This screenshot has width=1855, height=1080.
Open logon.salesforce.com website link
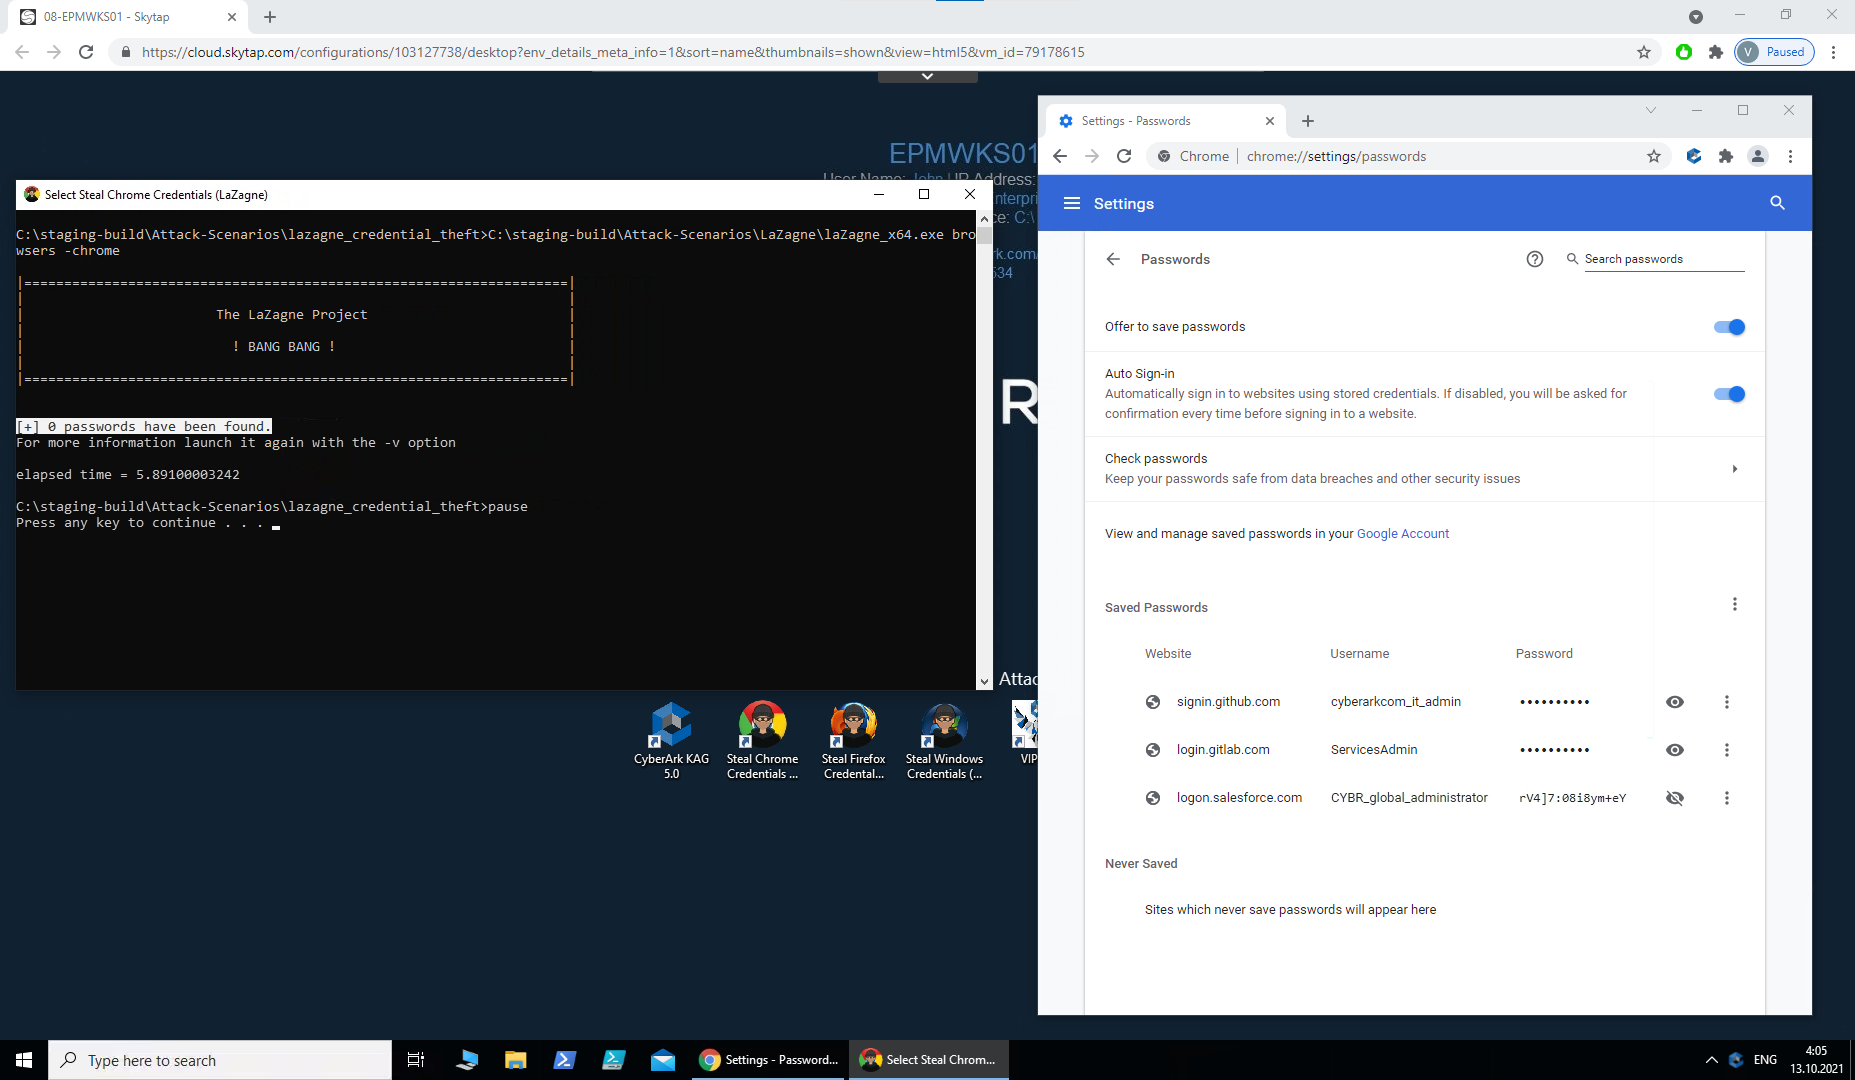tap(1239, 798)
